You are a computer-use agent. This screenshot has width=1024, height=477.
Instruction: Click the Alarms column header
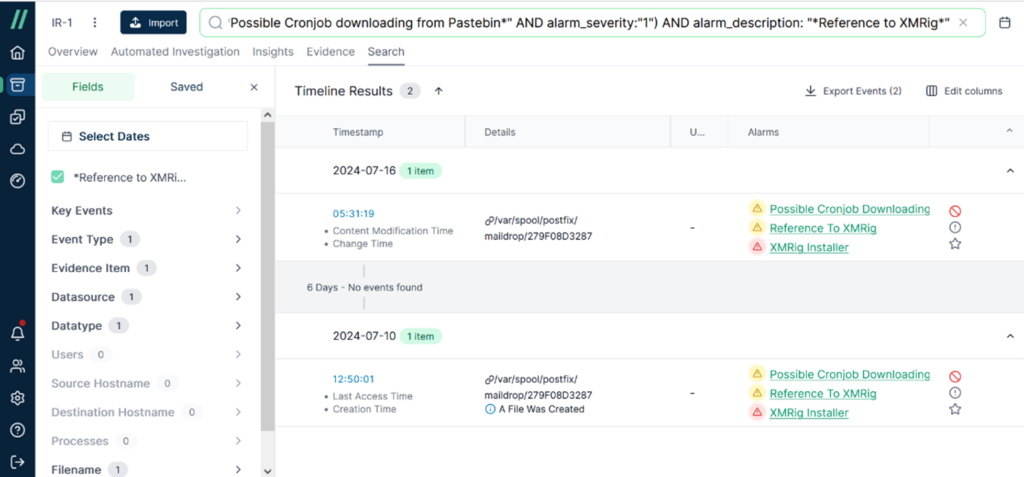[x=763, y=132]
